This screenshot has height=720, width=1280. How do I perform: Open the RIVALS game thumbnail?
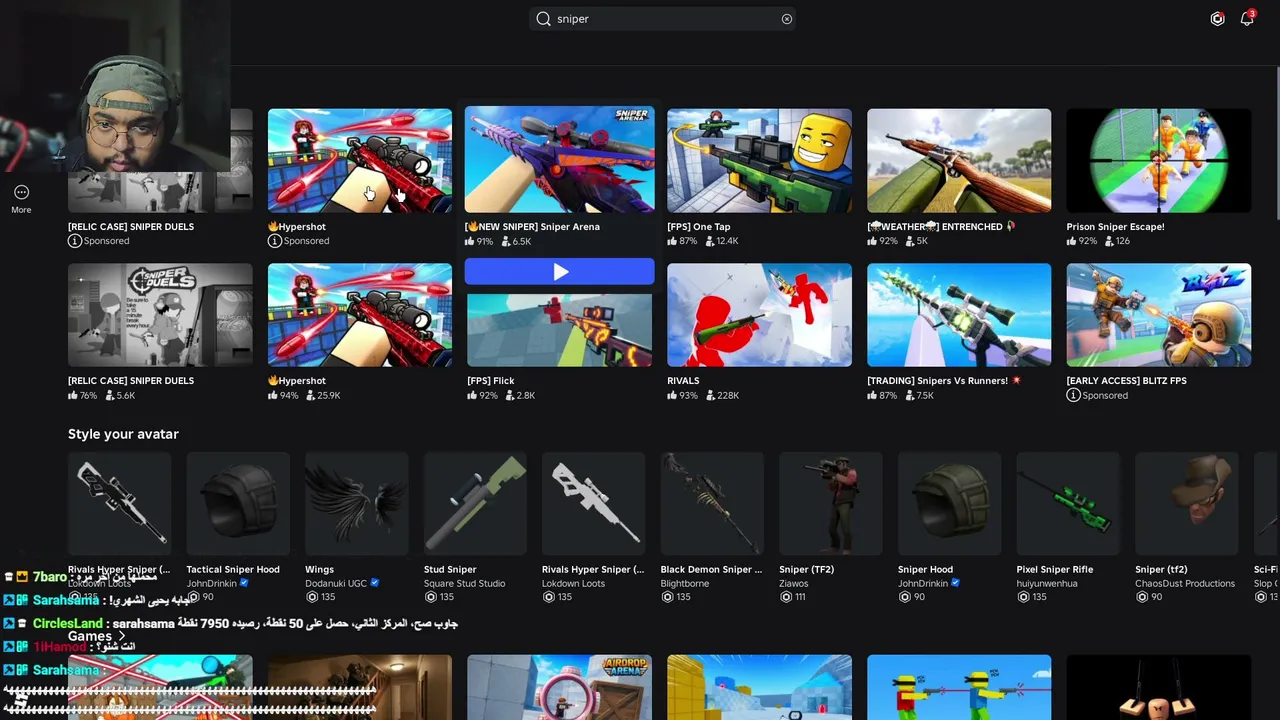tap(760, 315)
